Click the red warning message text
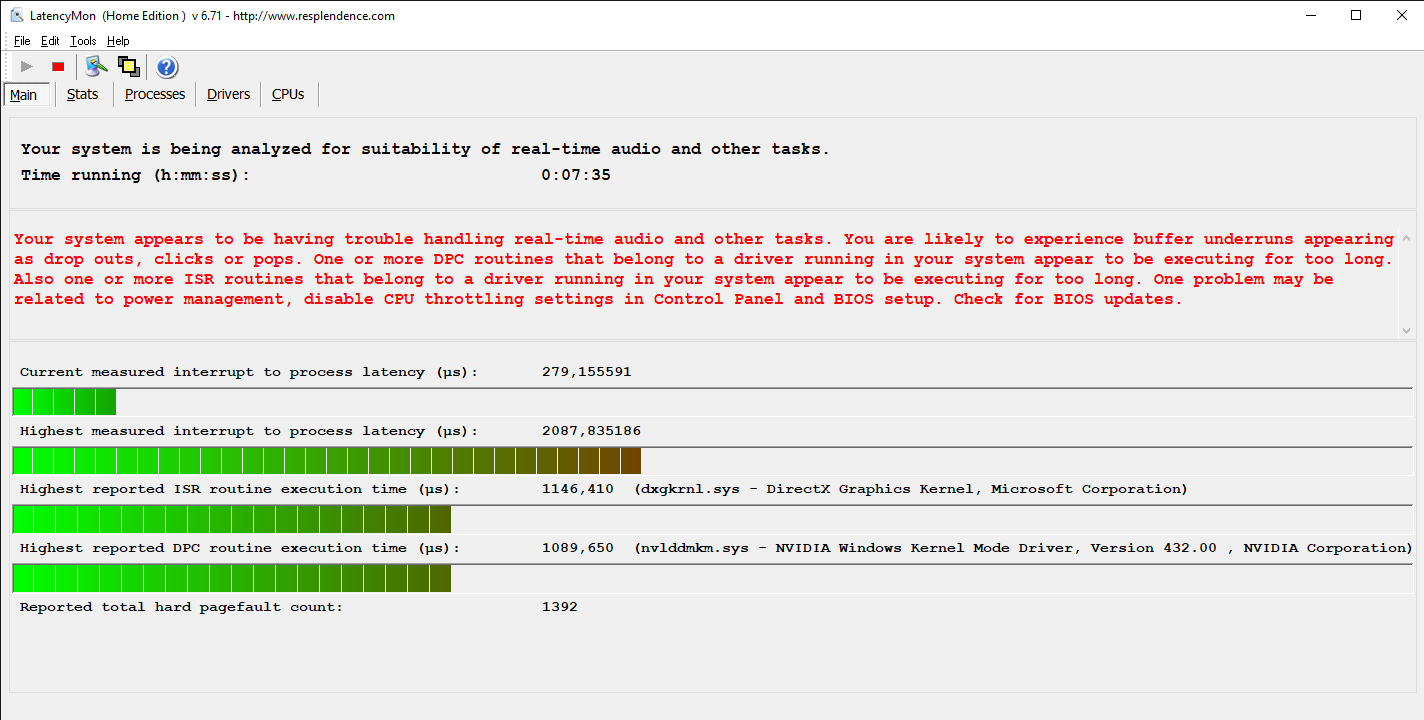 tap(704, 269)
